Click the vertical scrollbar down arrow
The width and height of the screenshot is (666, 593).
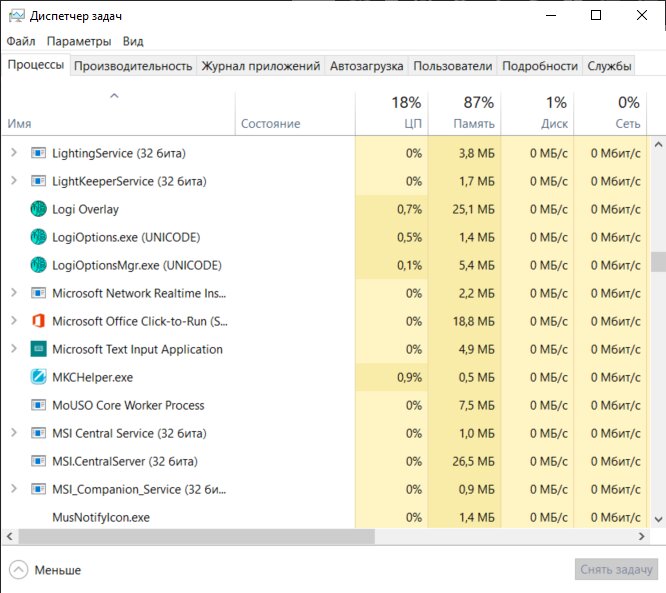(658, 519)
